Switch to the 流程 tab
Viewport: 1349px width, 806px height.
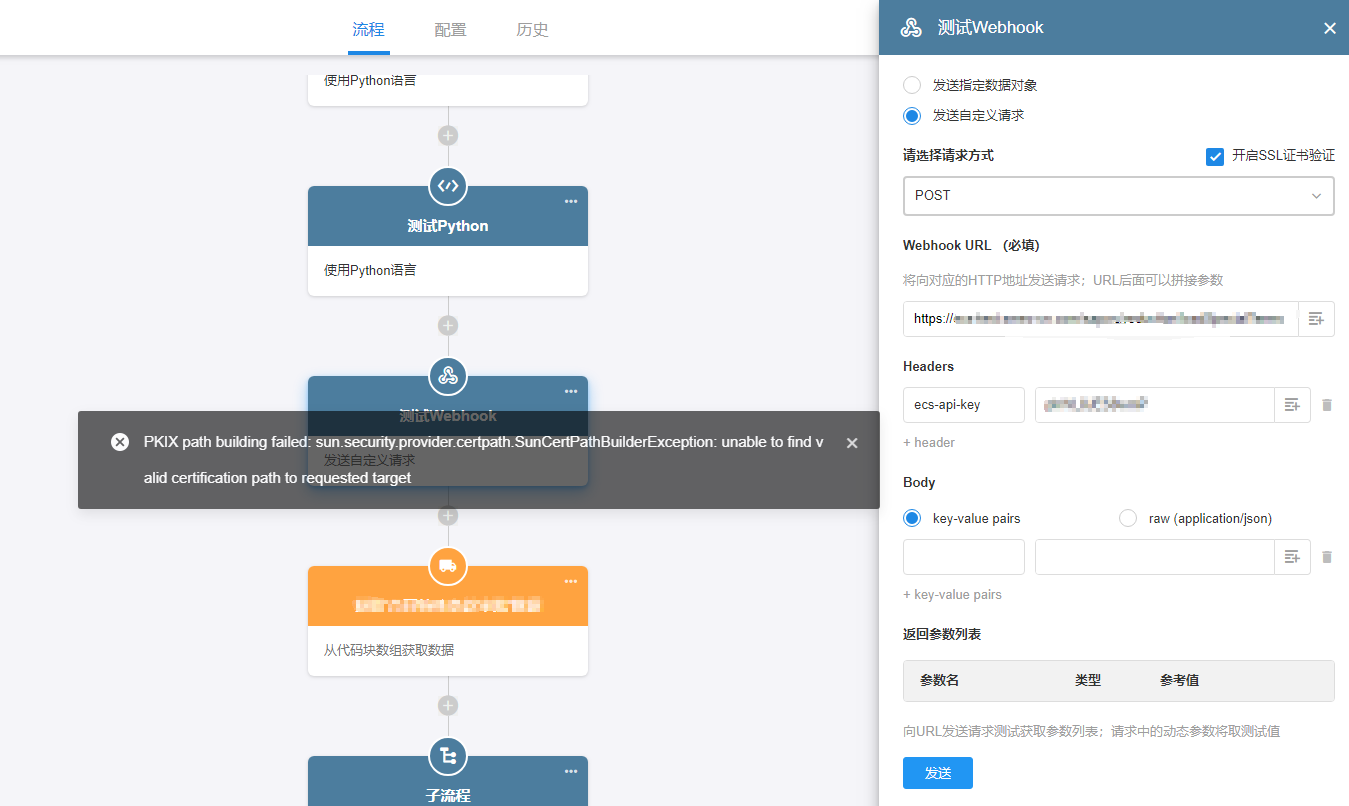368,29
